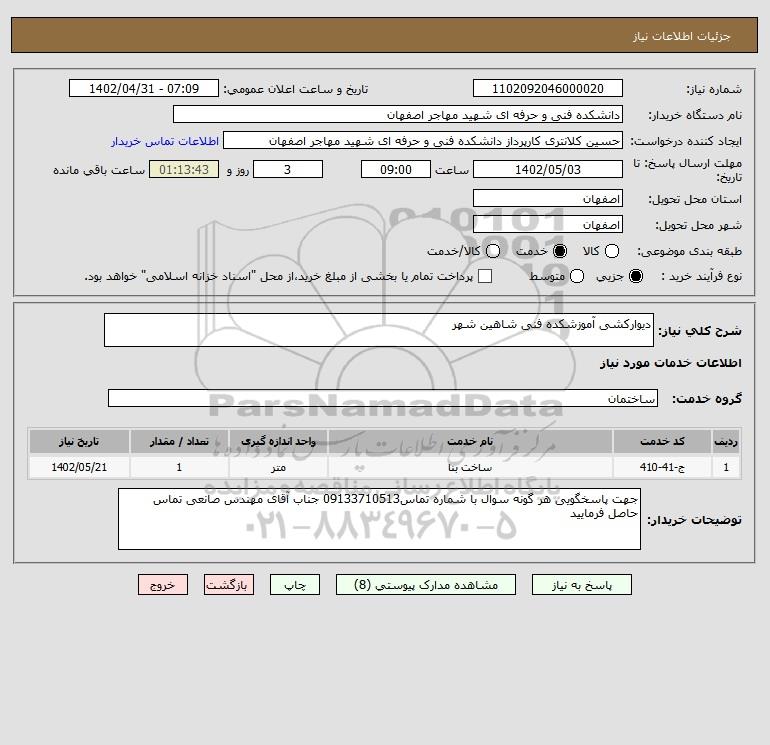Click the کد خدمت column header
This screenshot has width=770, height=745.
662,441
